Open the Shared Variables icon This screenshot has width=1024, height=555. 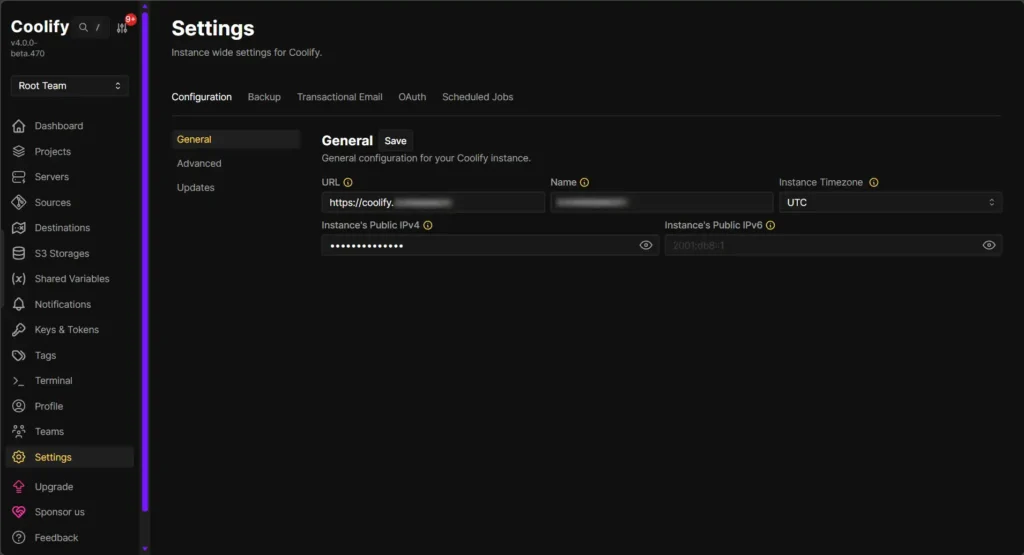pos(19,279)
